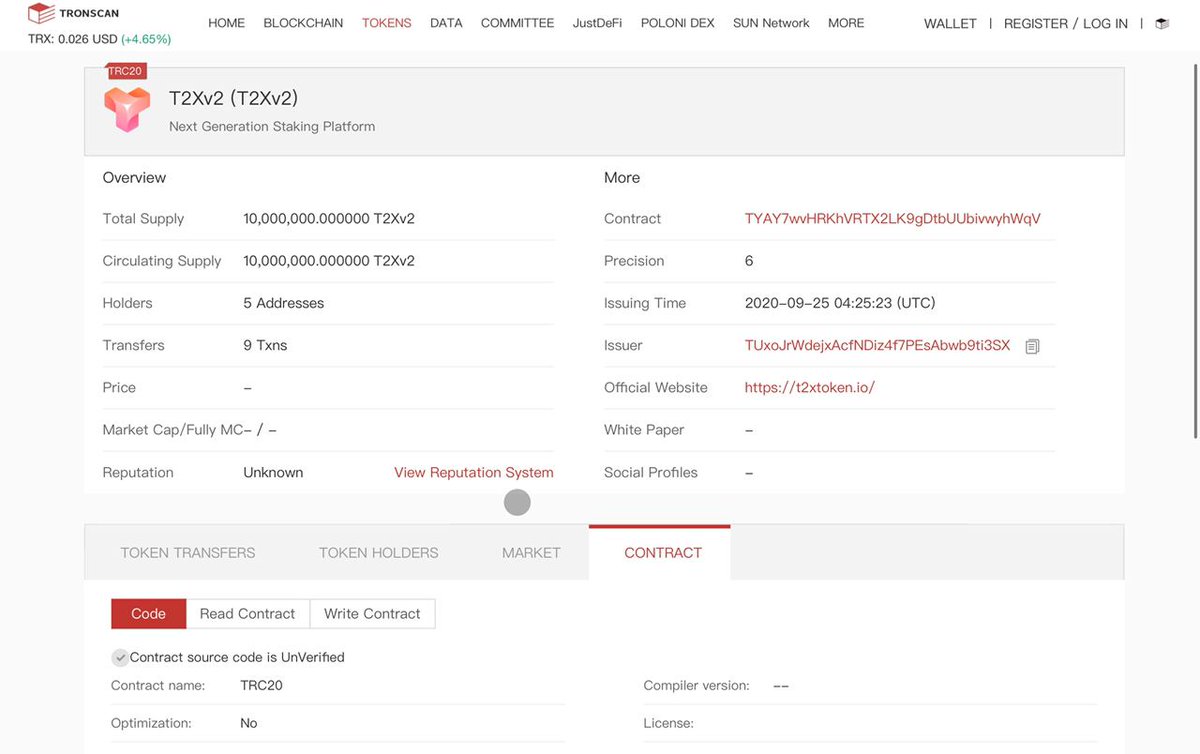This screenshot has height=754, width=1200.
Task: Click the Circulating Supply value 10,000,000.000000 T2Xv2
Action: pyautogui.click(x=329, y=261)
